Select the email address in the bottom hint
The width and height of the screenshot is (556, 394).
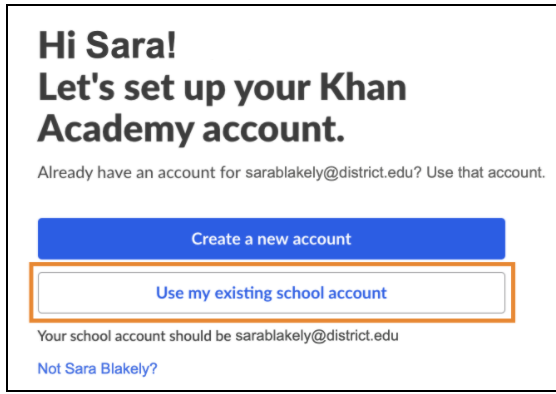[317, 336]
